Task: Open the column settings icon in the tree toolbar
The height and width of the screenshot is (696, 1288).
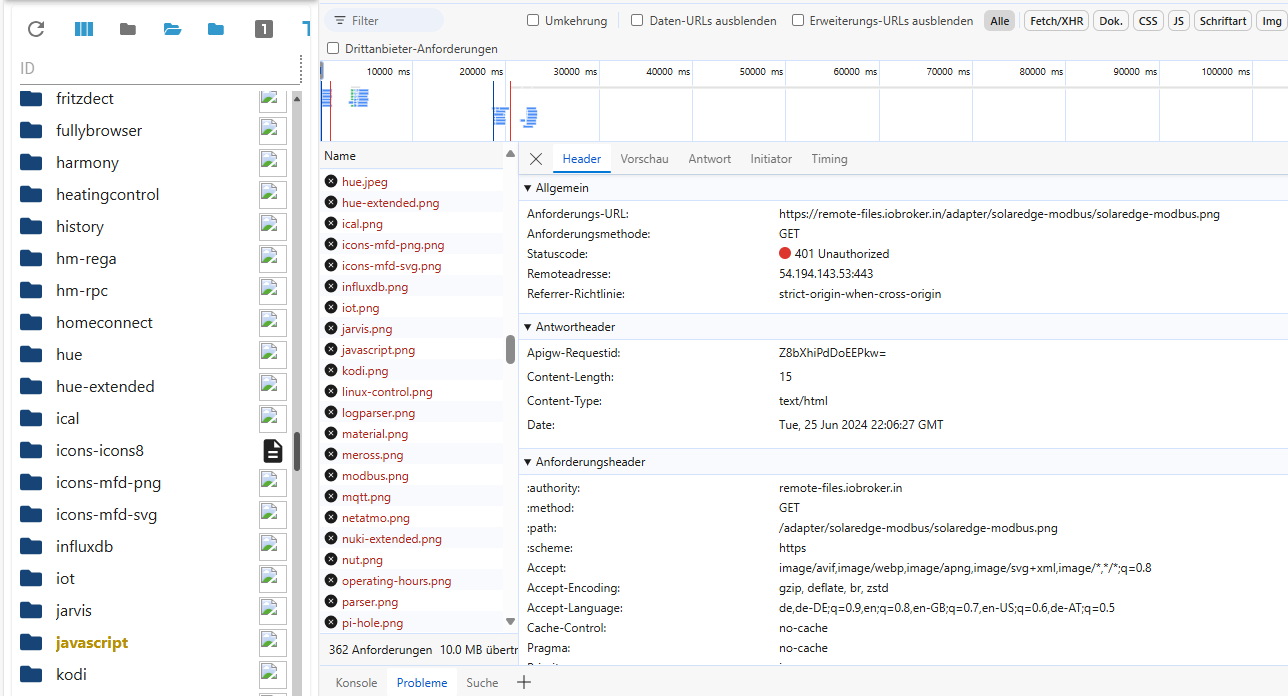Action: coord(84,29)
